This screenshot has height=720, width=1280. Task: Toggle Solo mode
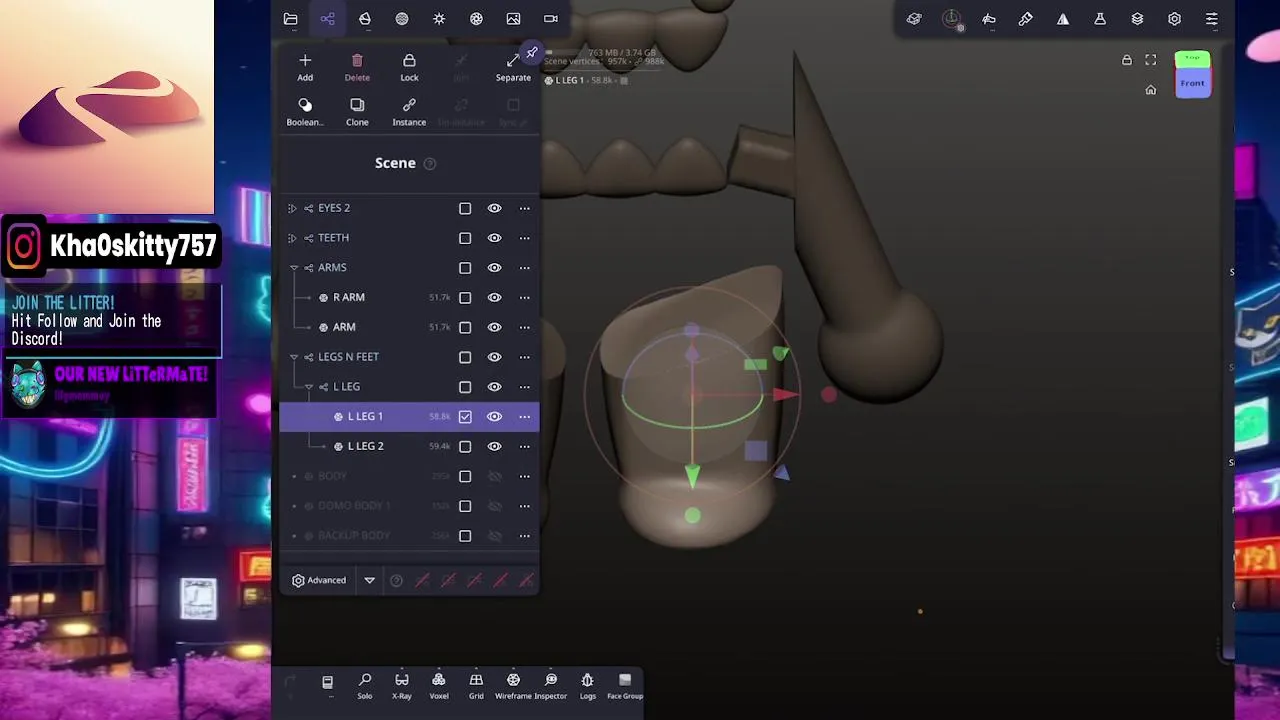point(365,685)
